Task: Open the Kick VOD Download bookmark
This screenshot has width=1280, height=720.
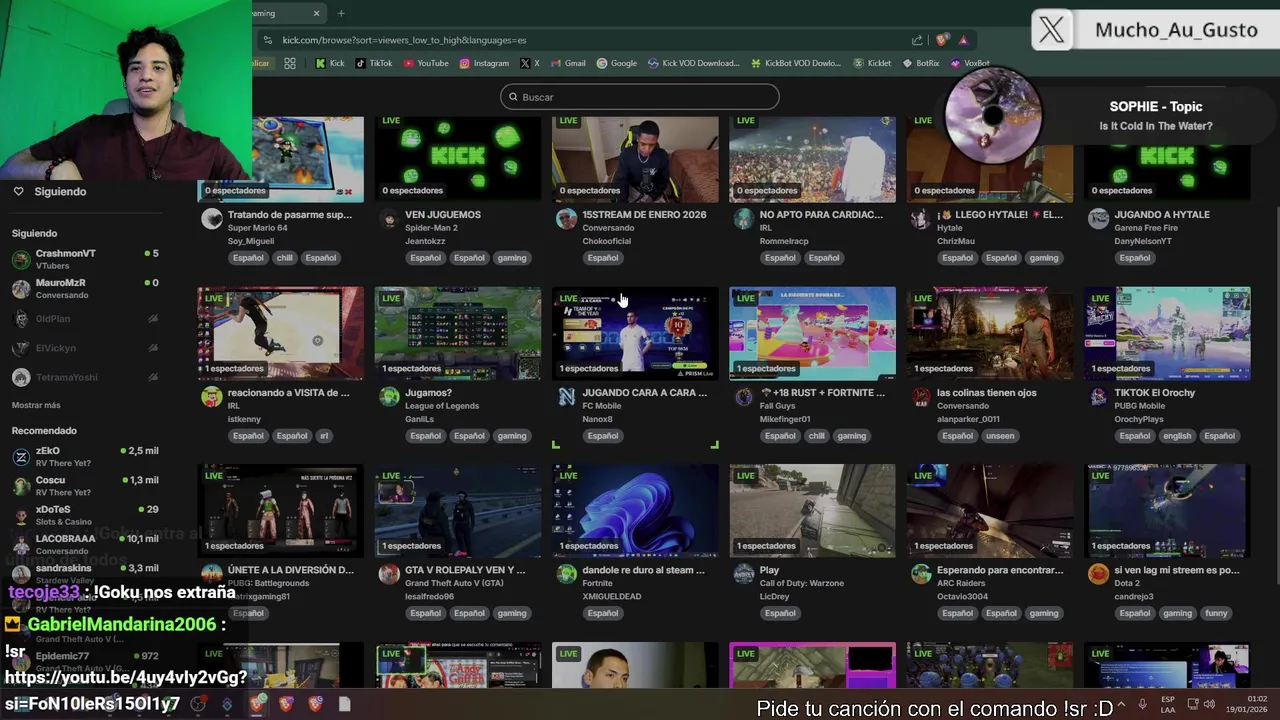Action: [694, 63]
